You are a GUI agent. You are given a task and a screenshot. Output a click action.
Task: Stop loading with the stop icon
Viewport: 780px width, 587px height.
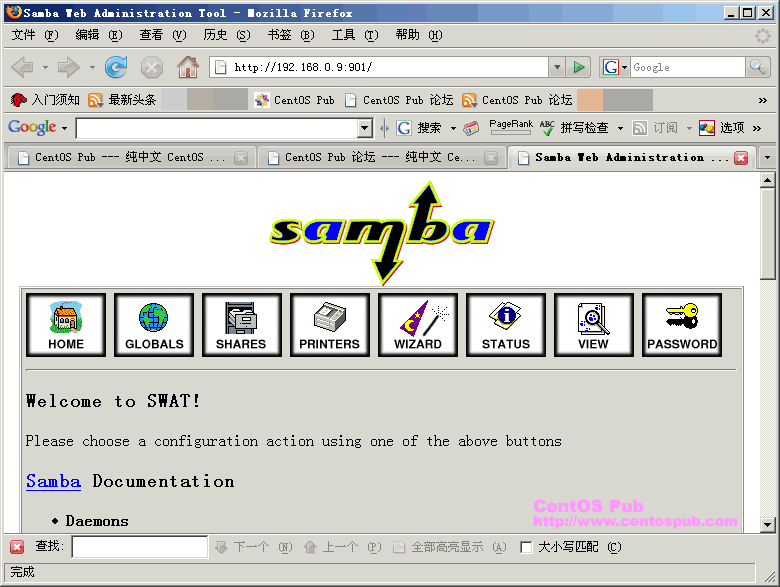point(152,67)
